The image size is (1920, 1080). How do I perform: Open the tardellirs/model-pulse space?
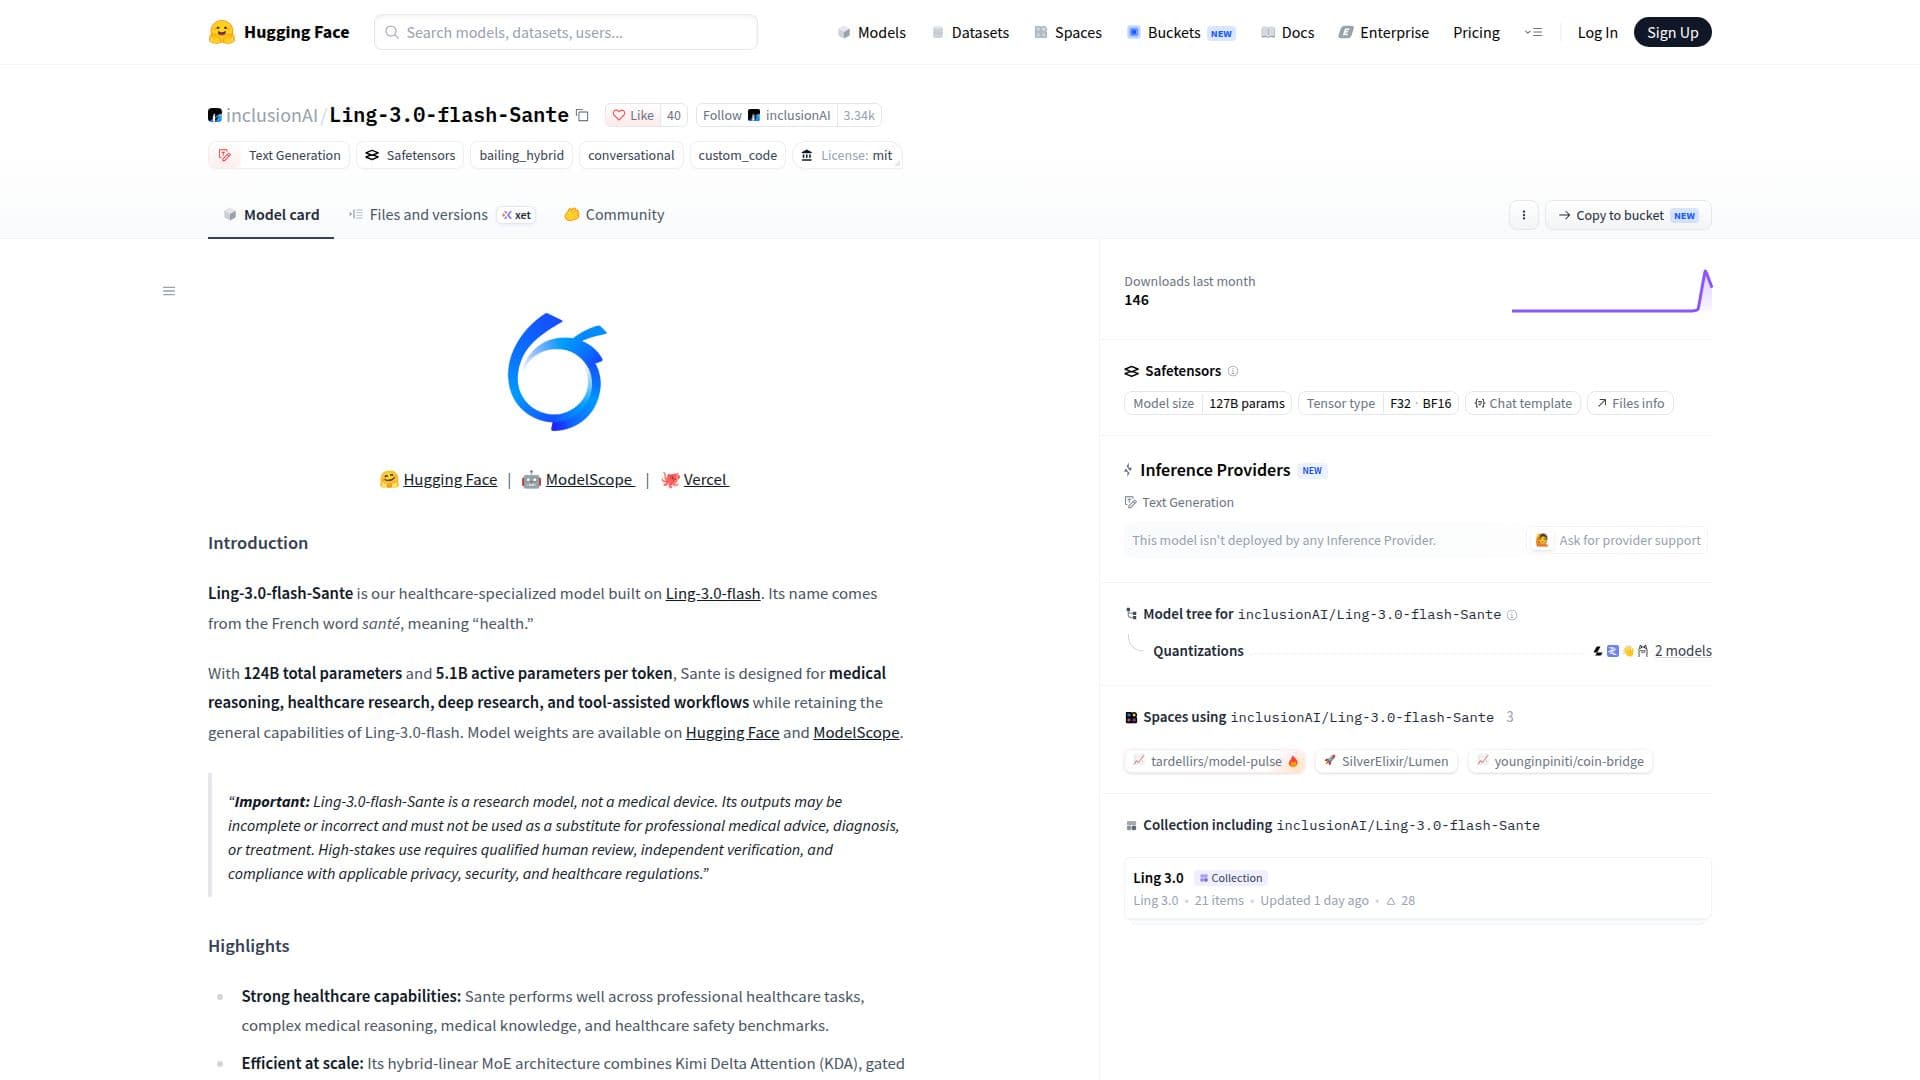pyautogui.click(x=1216, y=761)
